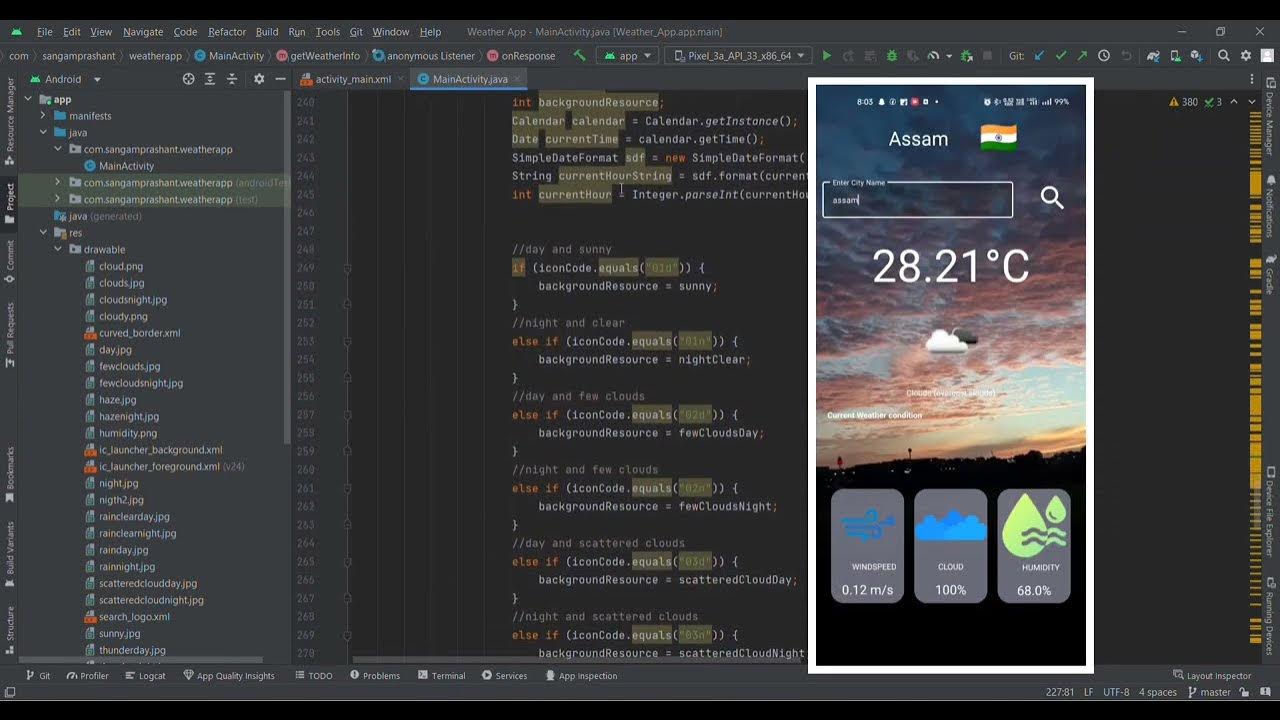Open the Android project view dropdown
Viewport: 1280px width, 720px height.
pos(66,79)
